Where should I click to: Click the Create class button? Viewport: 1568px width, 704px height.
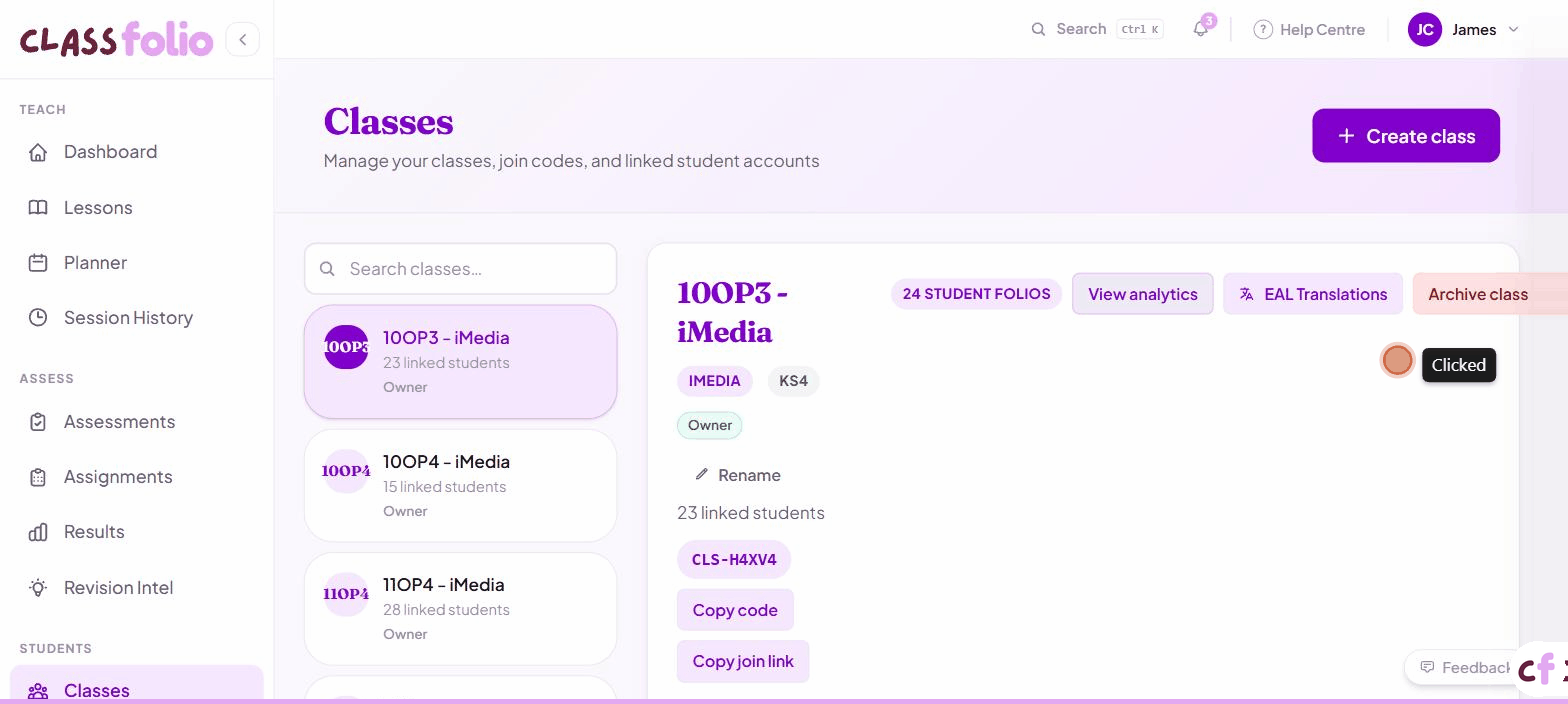1406,136
